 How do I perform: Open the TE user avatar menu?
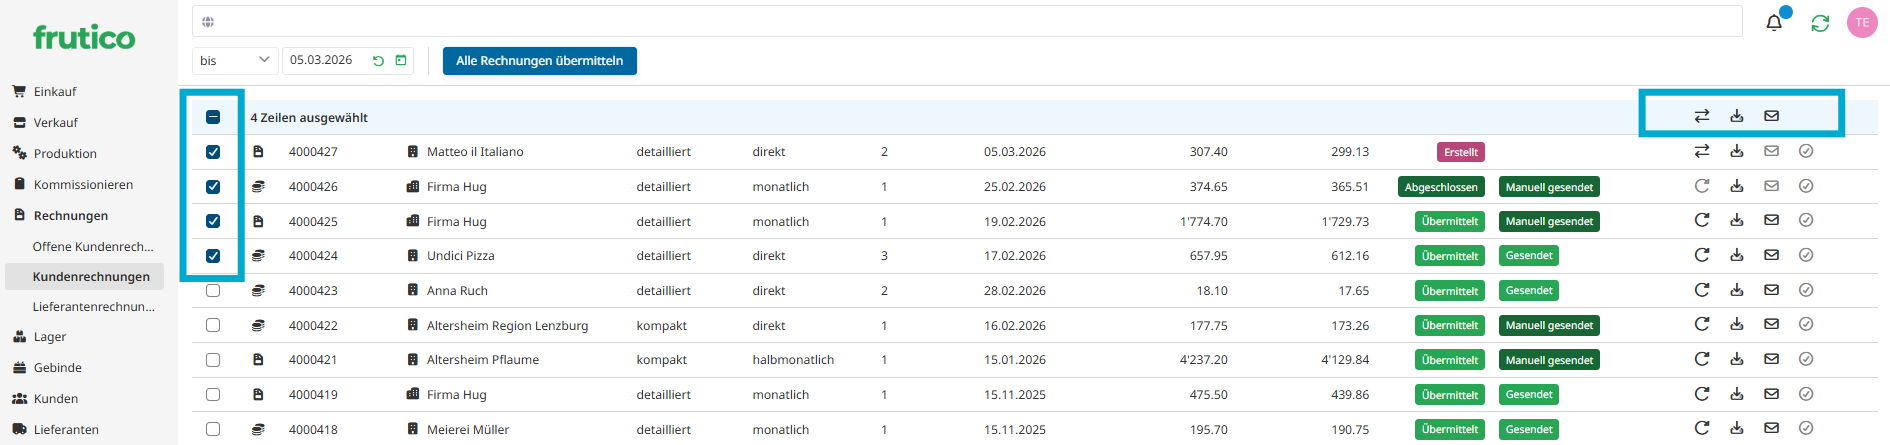click(x=1861, y=23)
